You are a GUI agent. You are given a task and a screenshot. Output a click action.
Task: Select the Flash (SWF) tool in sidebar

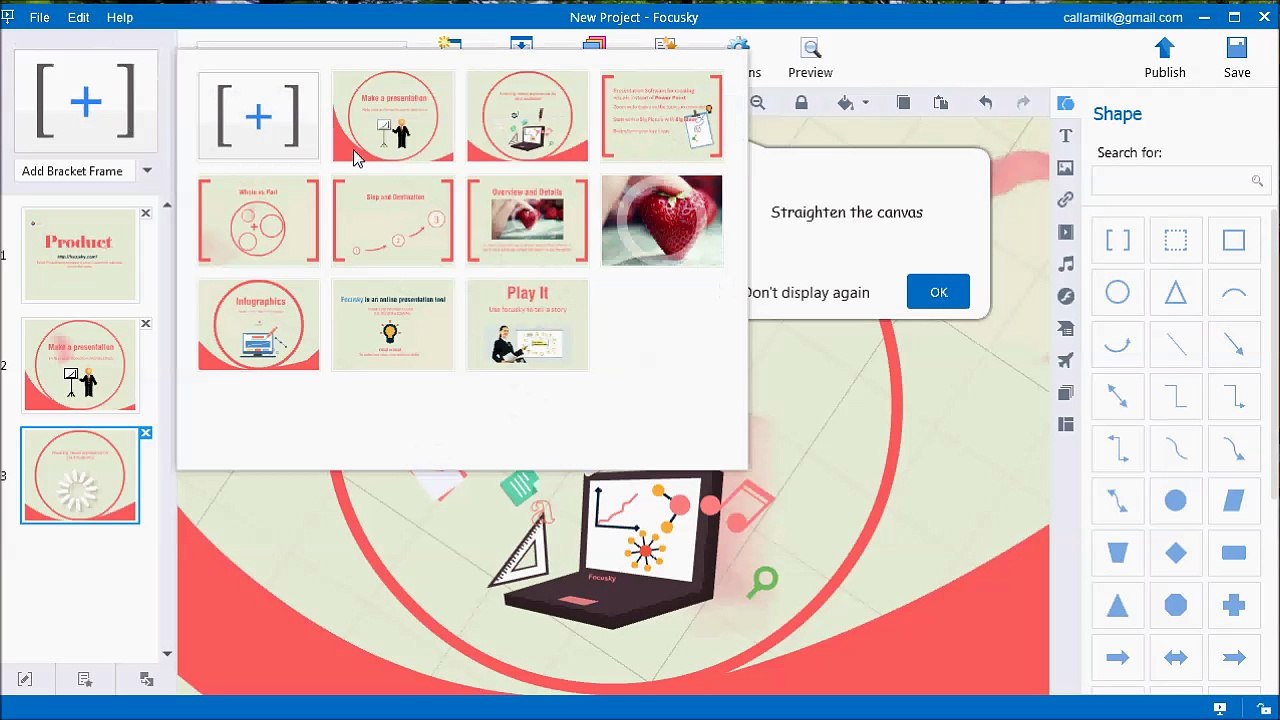coord(1066,296)
